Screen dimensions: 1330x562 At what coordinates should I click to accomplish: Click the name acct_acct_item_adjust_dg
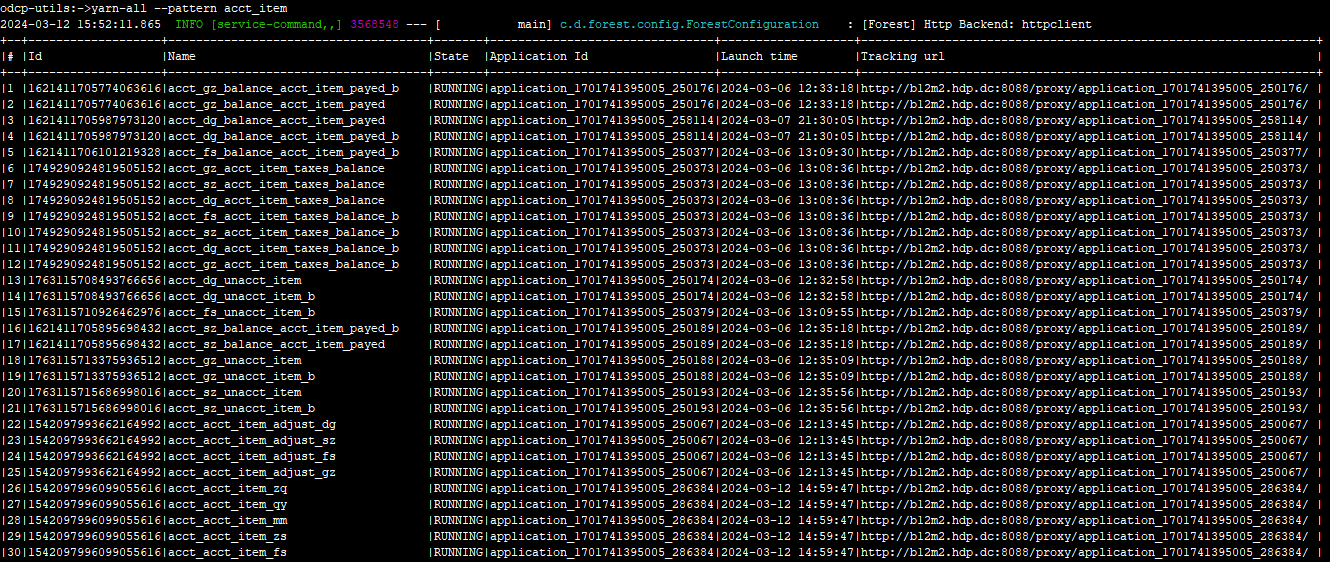[x=252, y=424]
